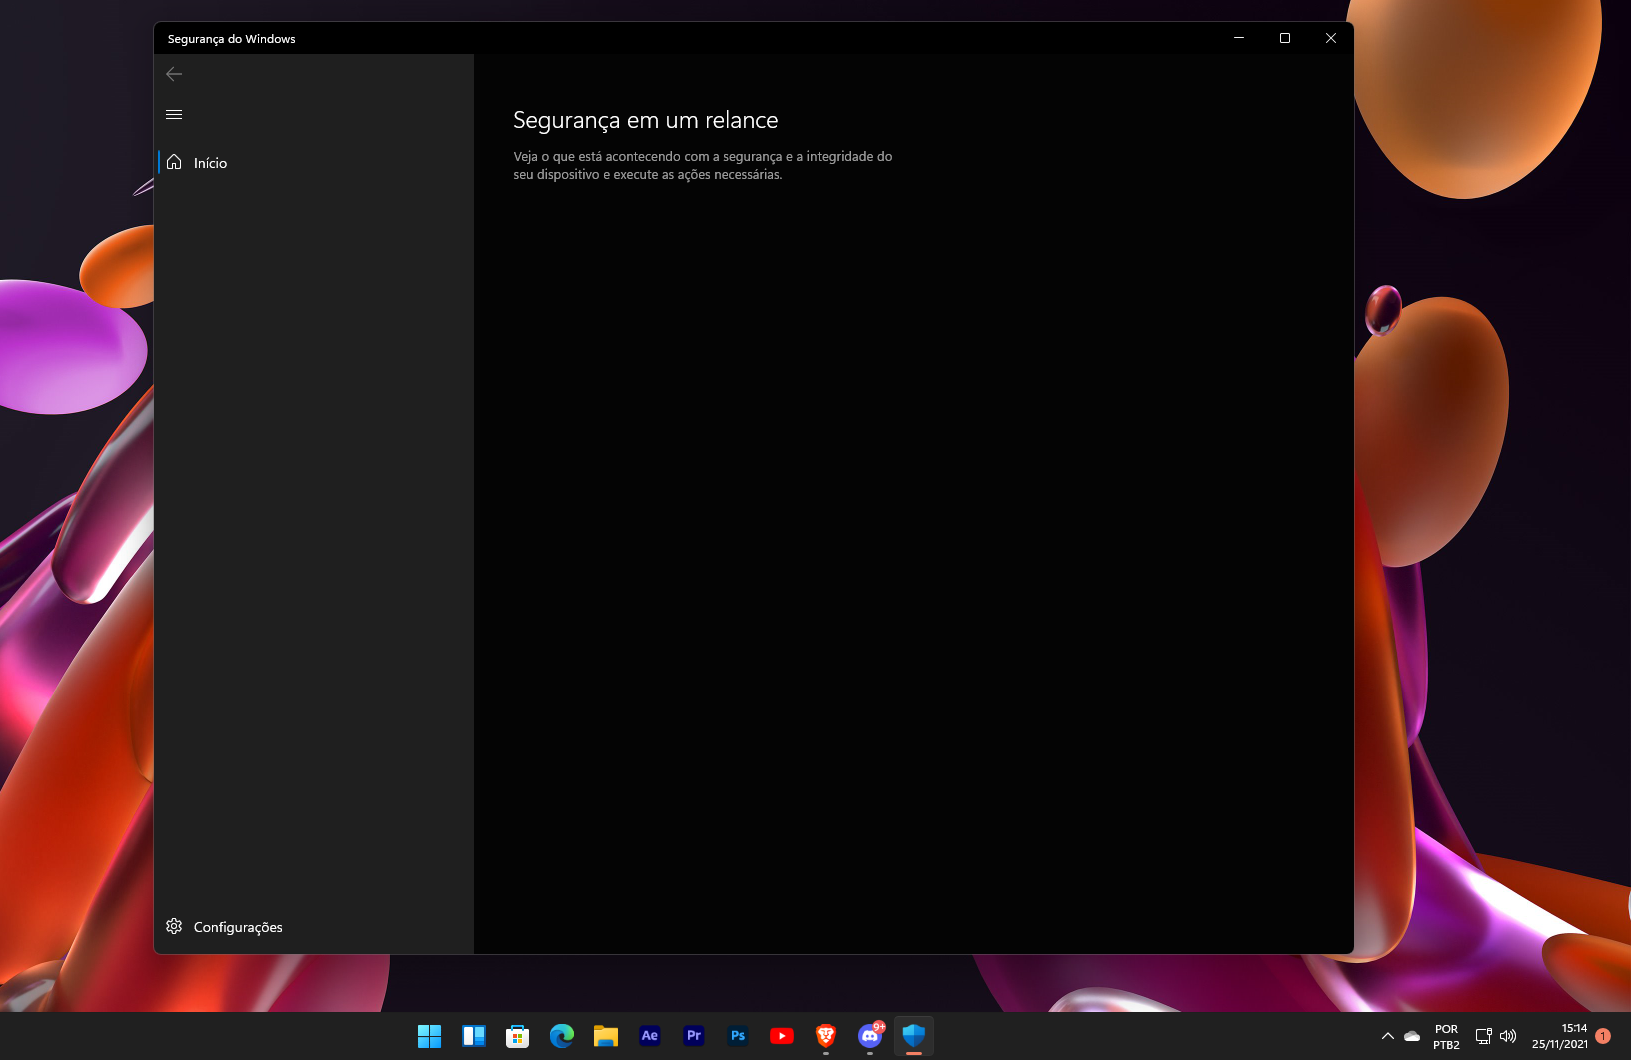1631x1060 pixels.
Task: Open Microsoft Edge from the taskbar
Action: pos(562,1036)
